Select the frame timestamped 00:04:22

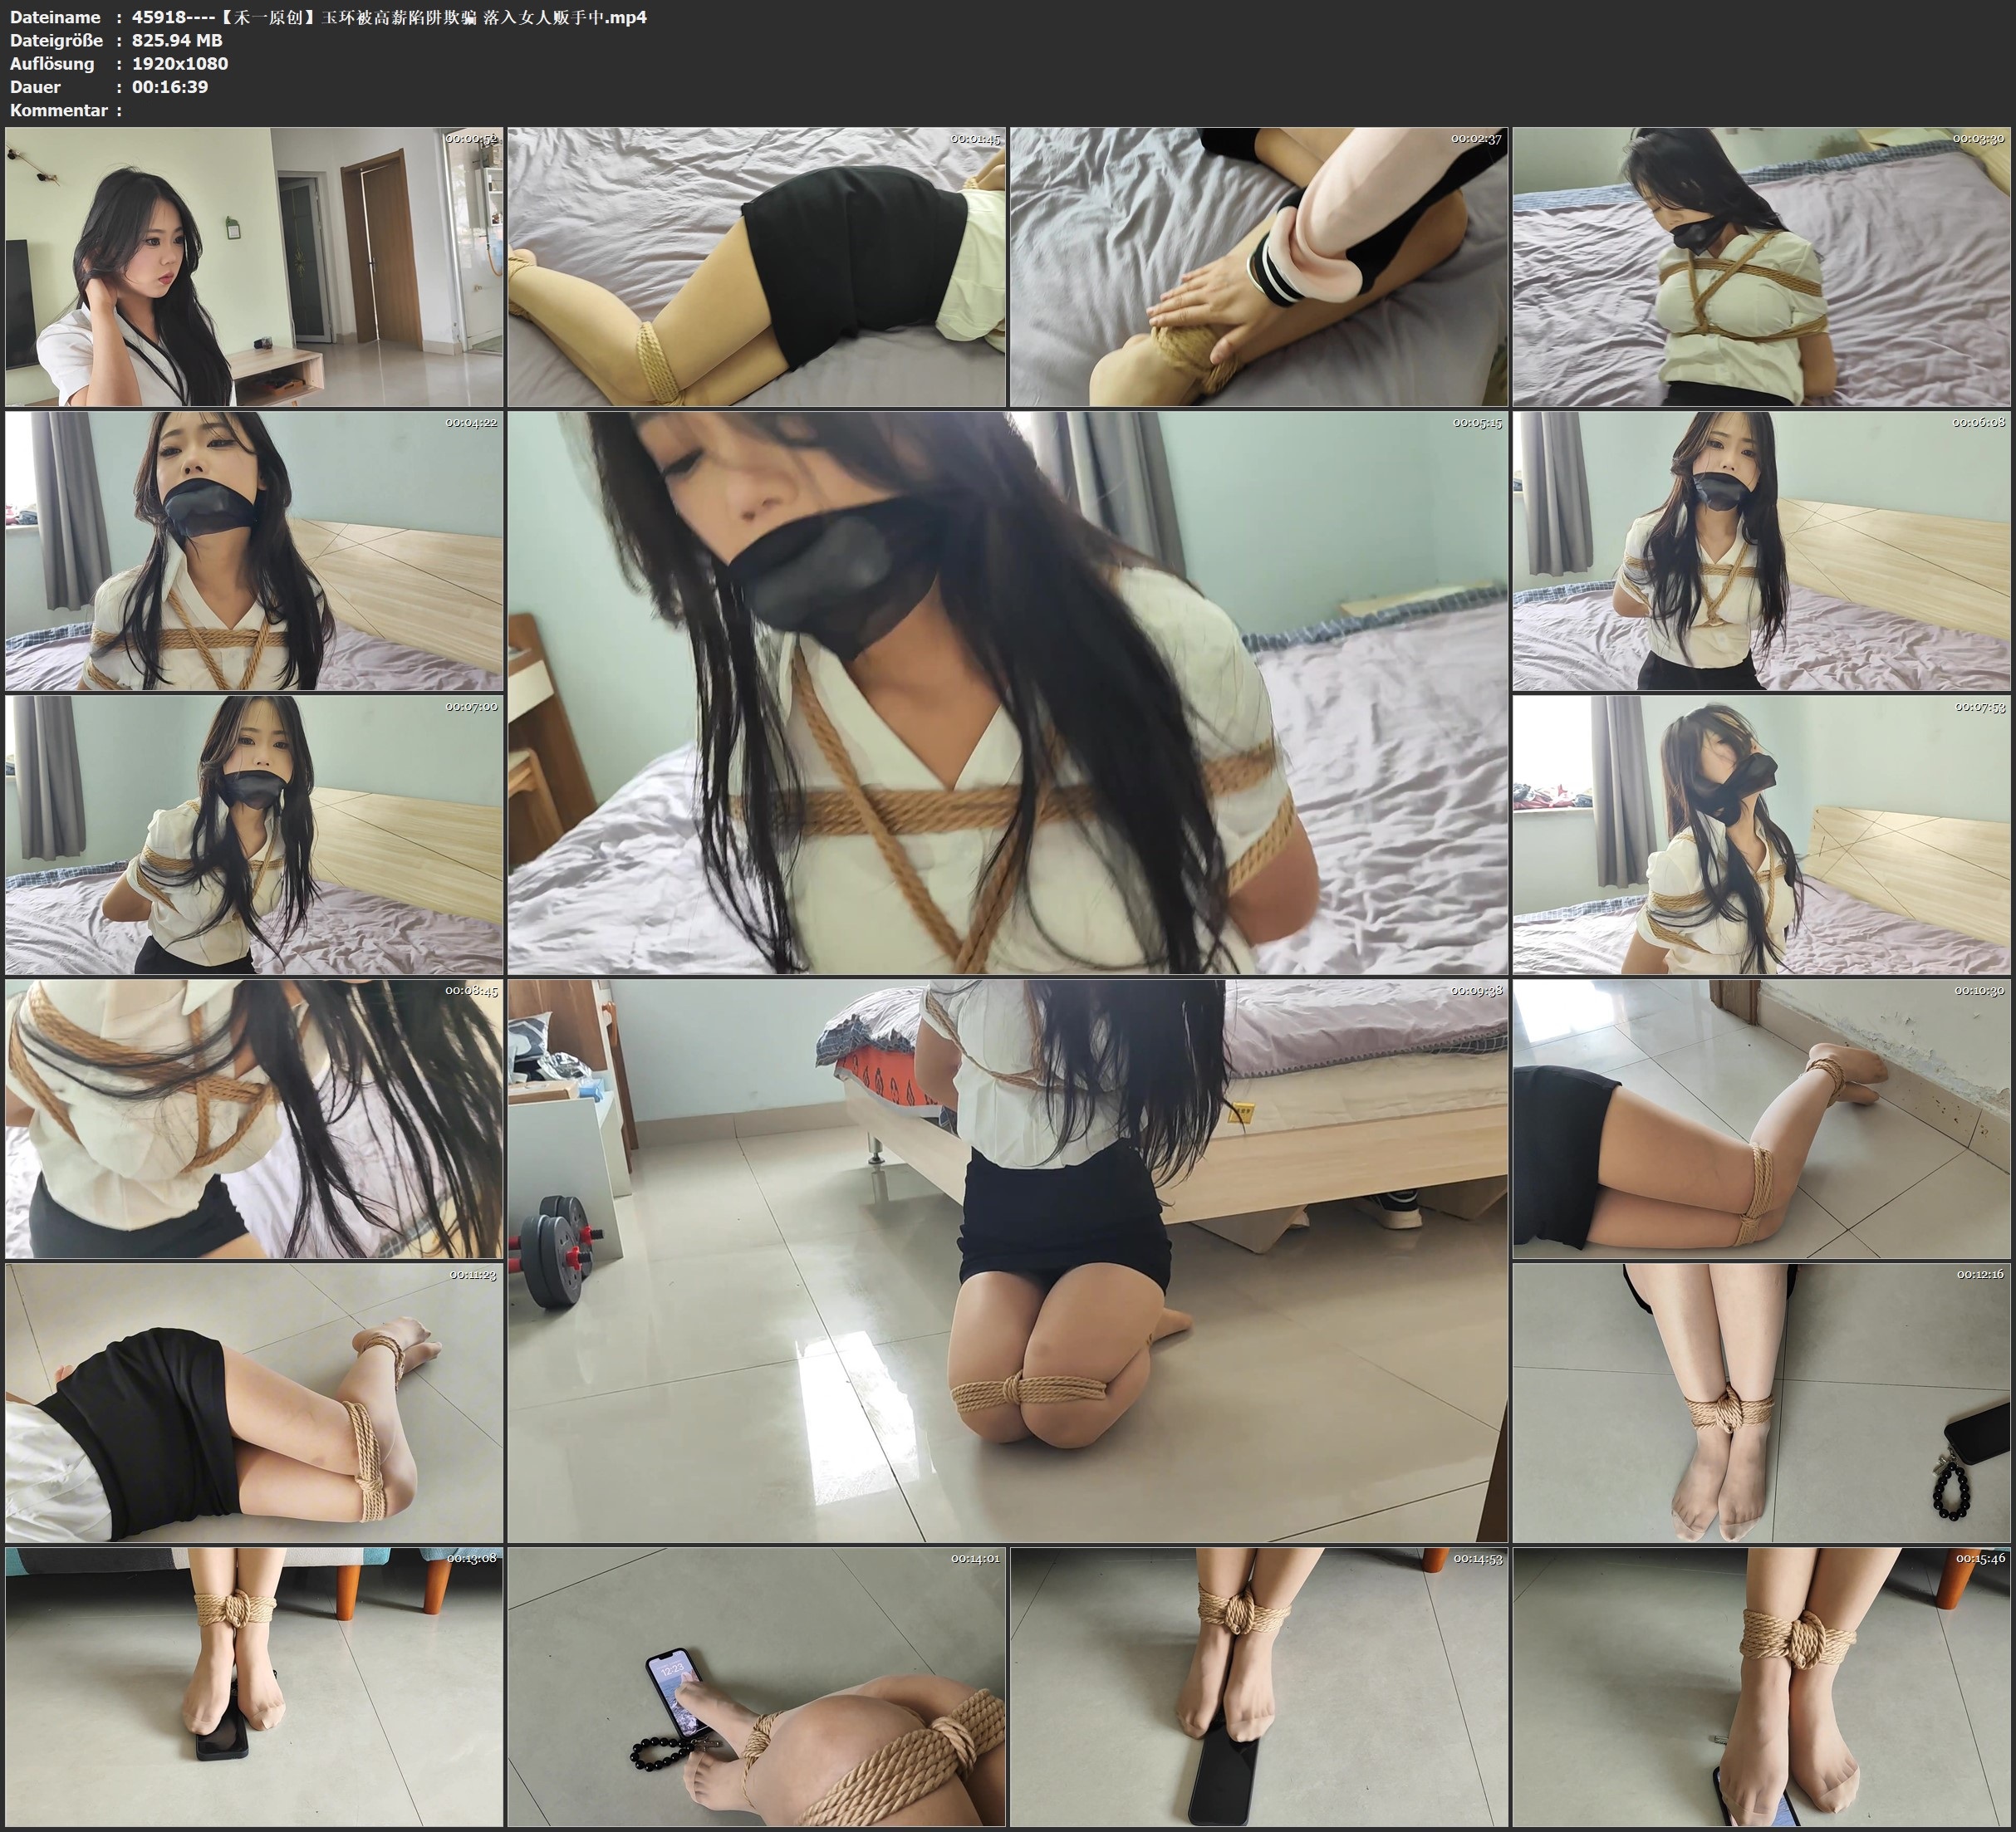(254, 551)
